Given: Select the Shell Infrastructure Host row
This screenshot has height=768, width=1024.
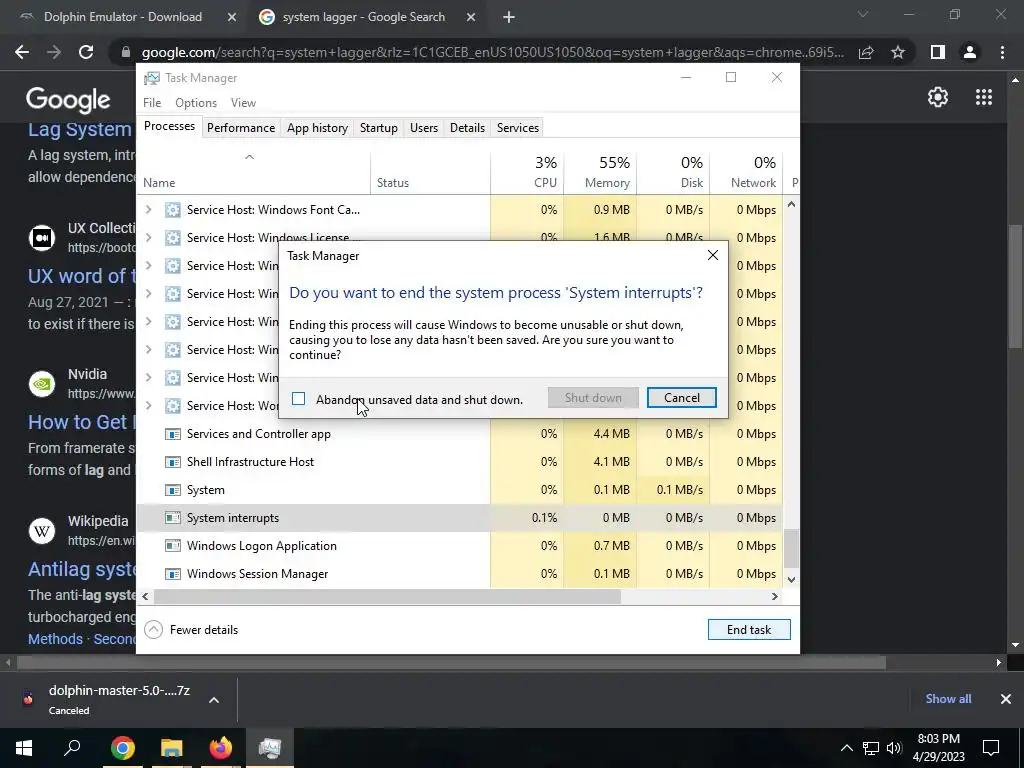Looking at the screenshot, I should pos(459,462).
